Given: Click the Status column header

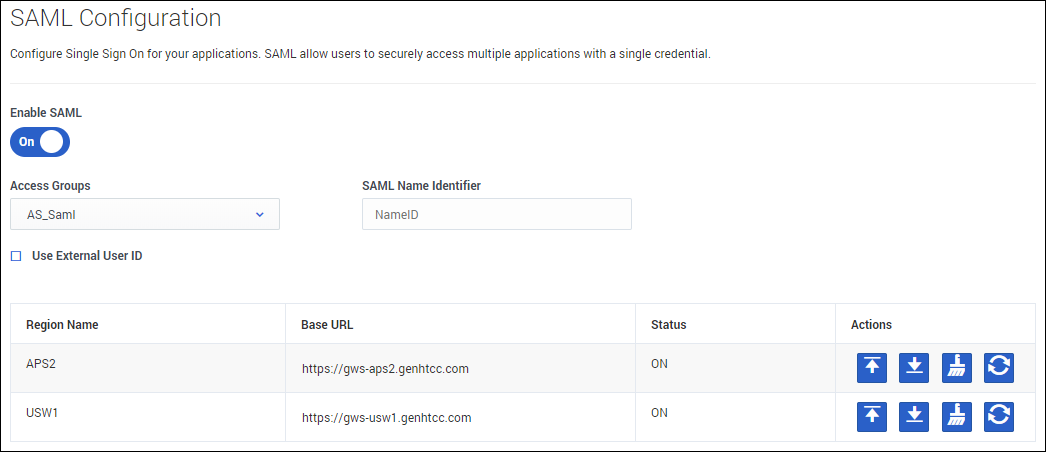Looking at the screenshot, I should coord(668,325).
